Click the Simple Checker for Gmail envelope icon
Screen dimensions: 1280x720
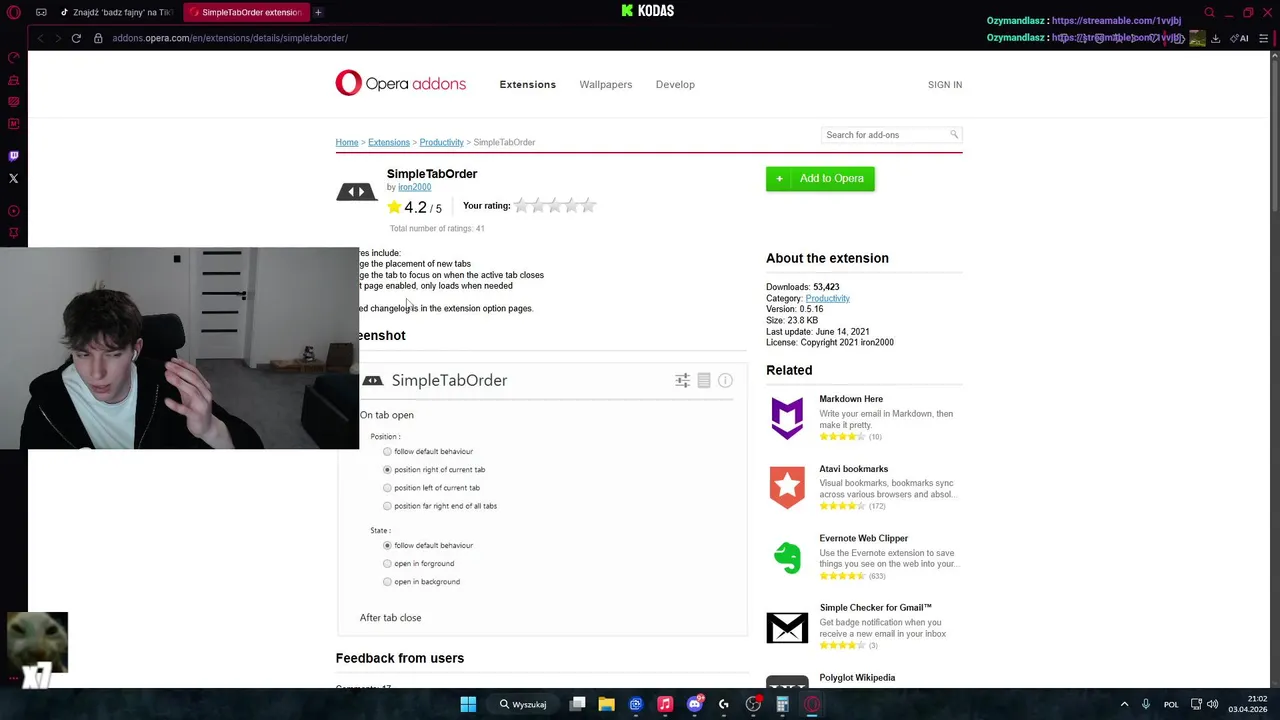coord(787,627)
